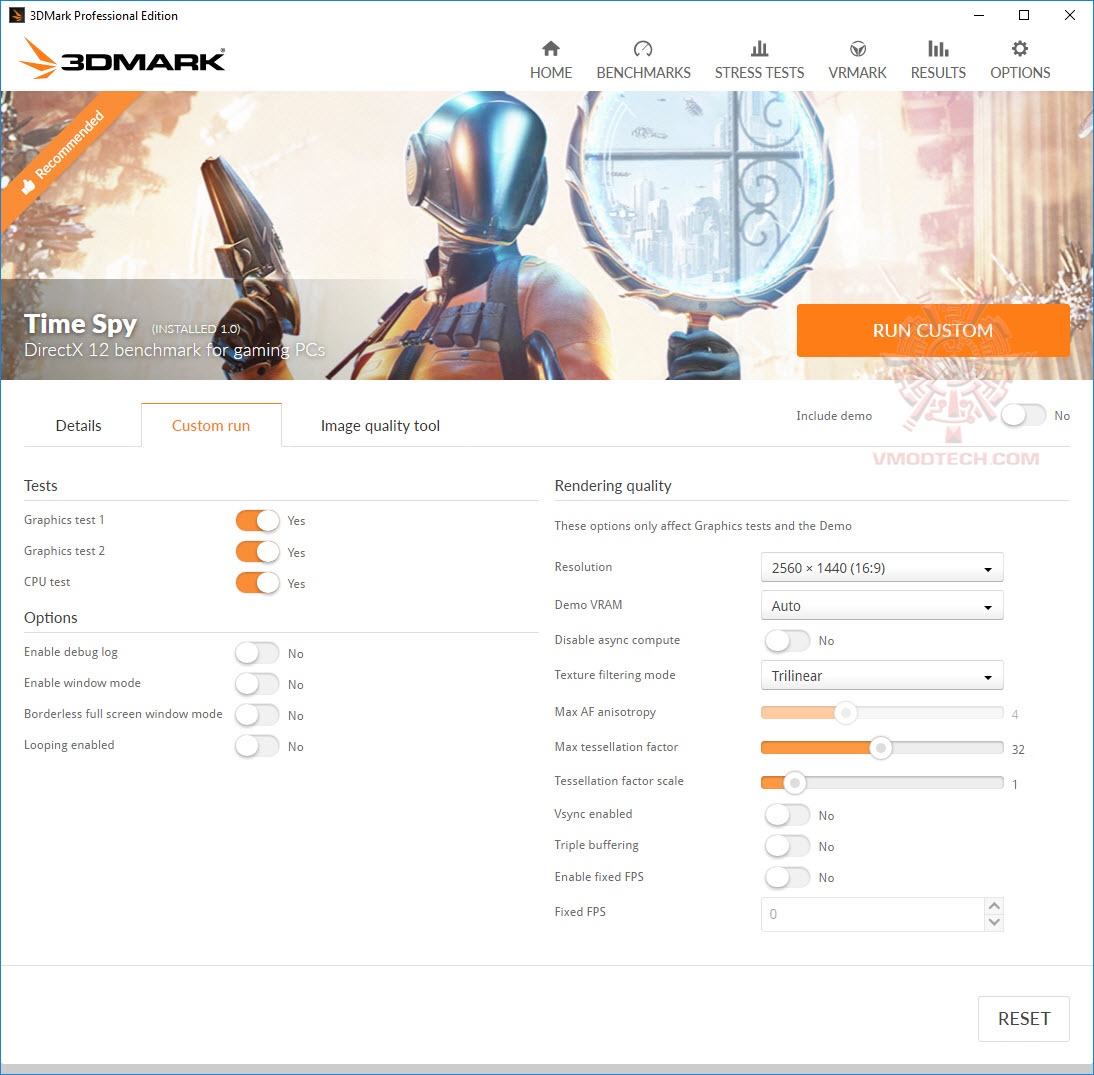The image size is (1094, 1075).
Task: Minimize the 3DMark window
Action: click(x=978, y=15)
